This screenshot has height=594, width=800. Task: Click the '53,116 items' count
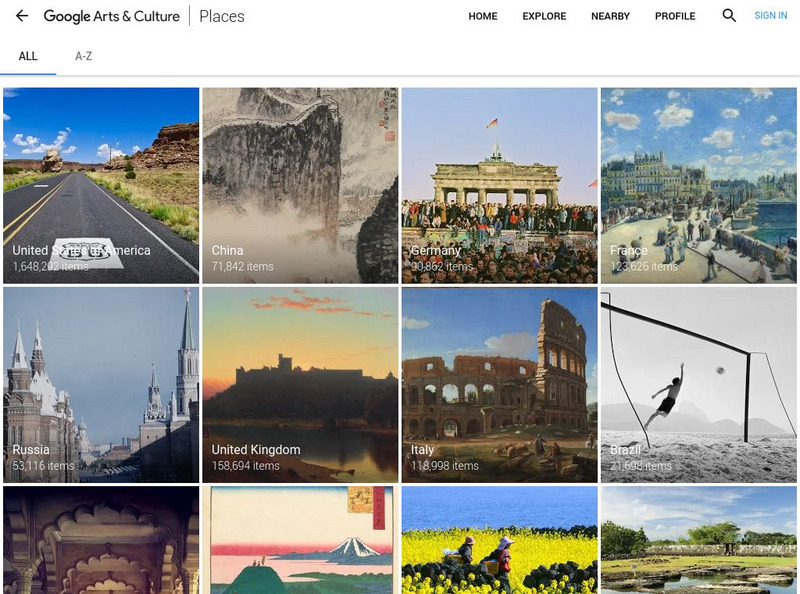tap(43, 466)
